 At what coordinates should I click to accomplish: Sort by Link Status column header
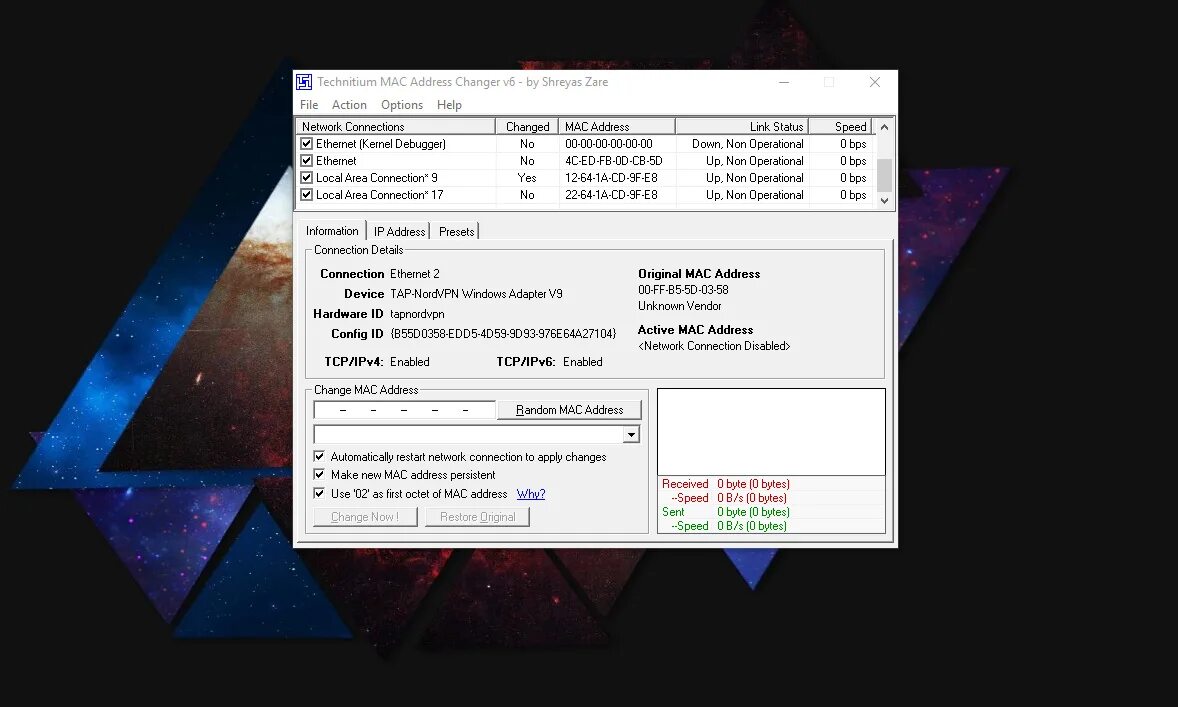(742, 126)
